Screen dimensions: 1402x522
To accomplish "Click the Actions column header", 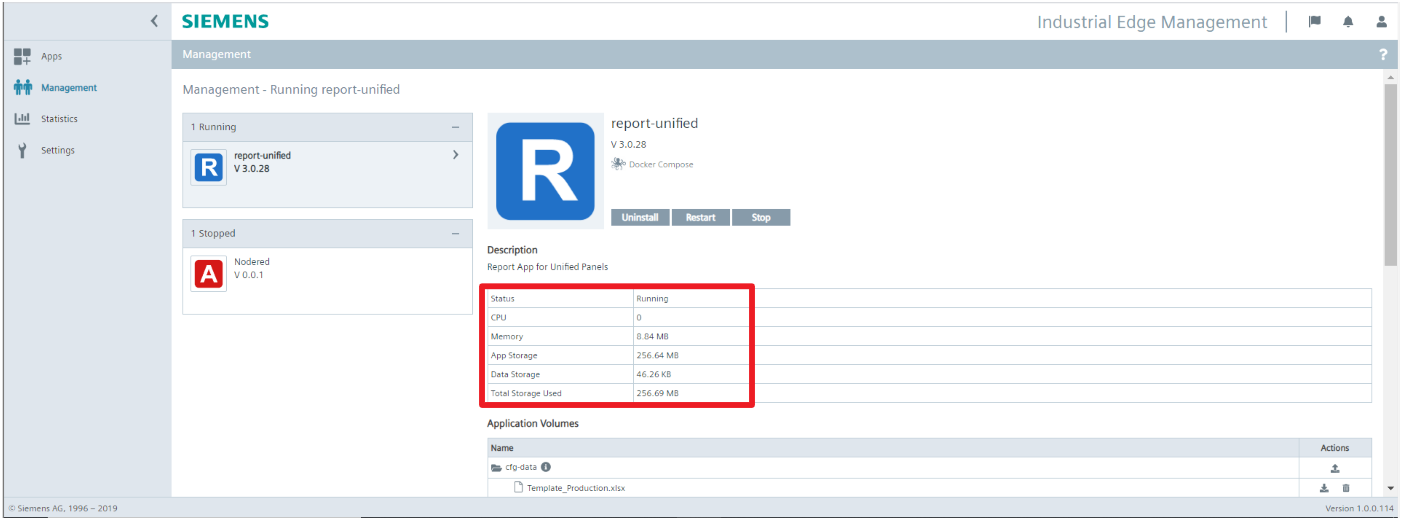I will 1334,448.
